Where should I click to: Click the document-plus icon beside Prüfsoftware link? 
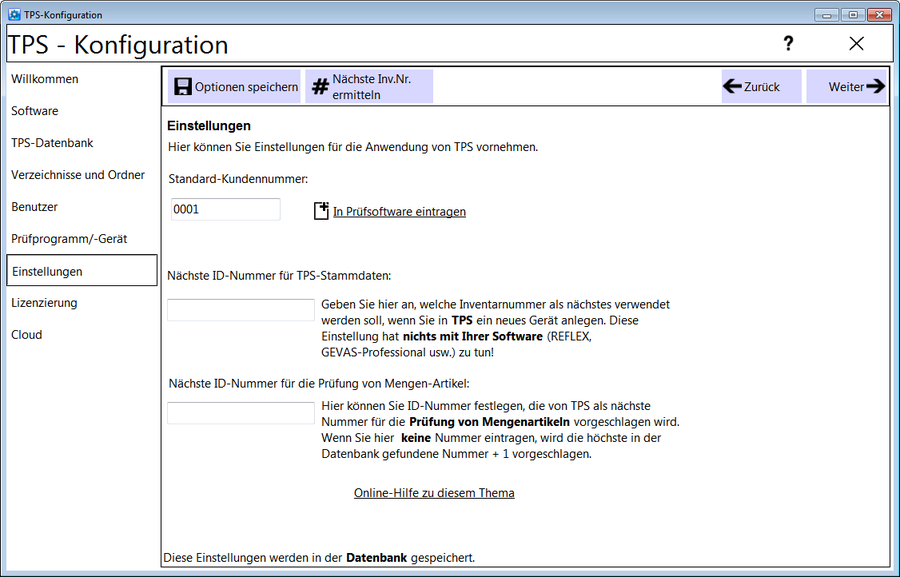tap(321, 211)
